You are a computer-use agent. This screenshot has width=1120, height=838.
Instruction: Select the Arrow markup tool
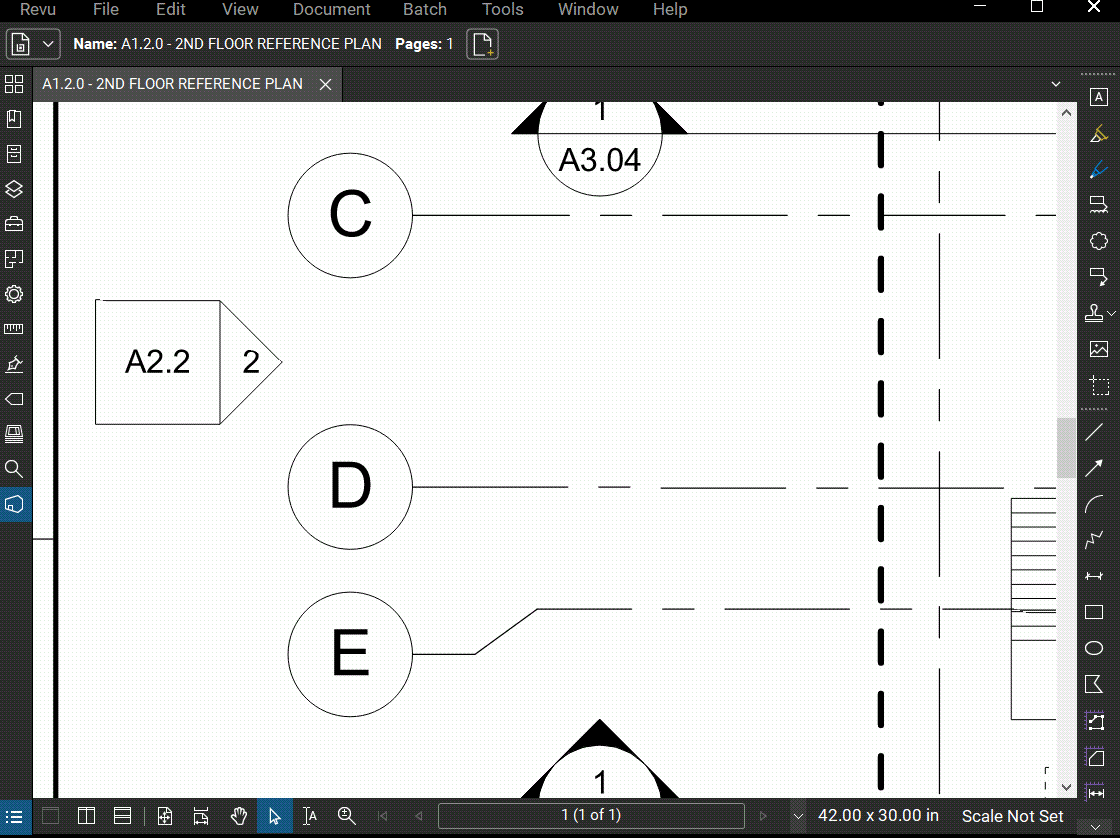(1094, 468)
